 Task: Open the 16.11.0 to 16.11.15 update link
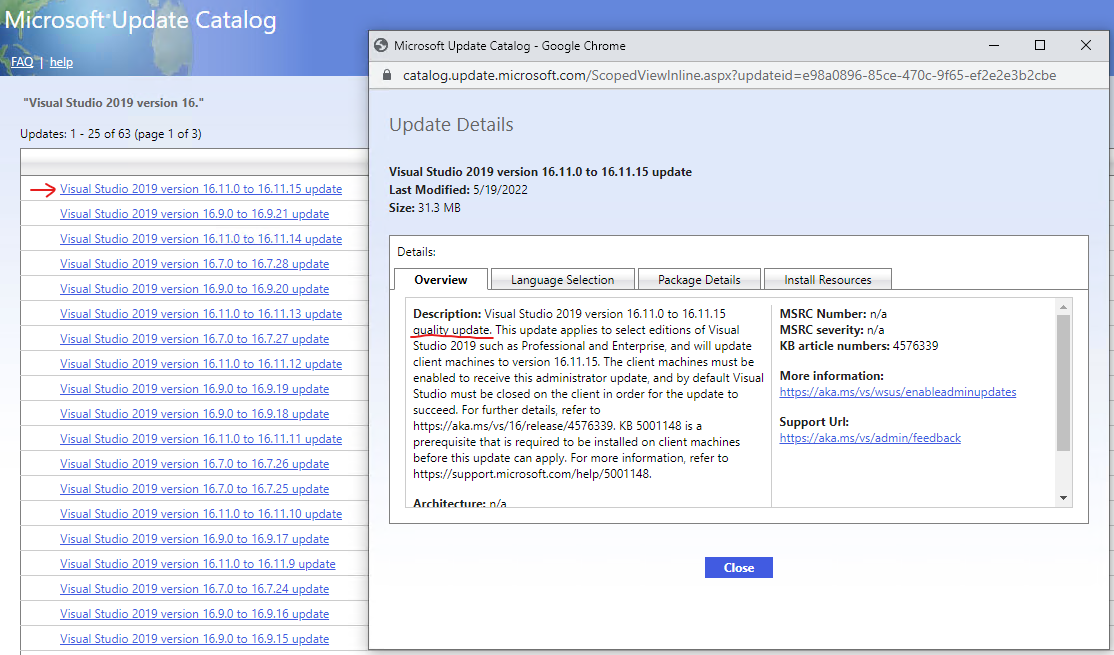201,189
